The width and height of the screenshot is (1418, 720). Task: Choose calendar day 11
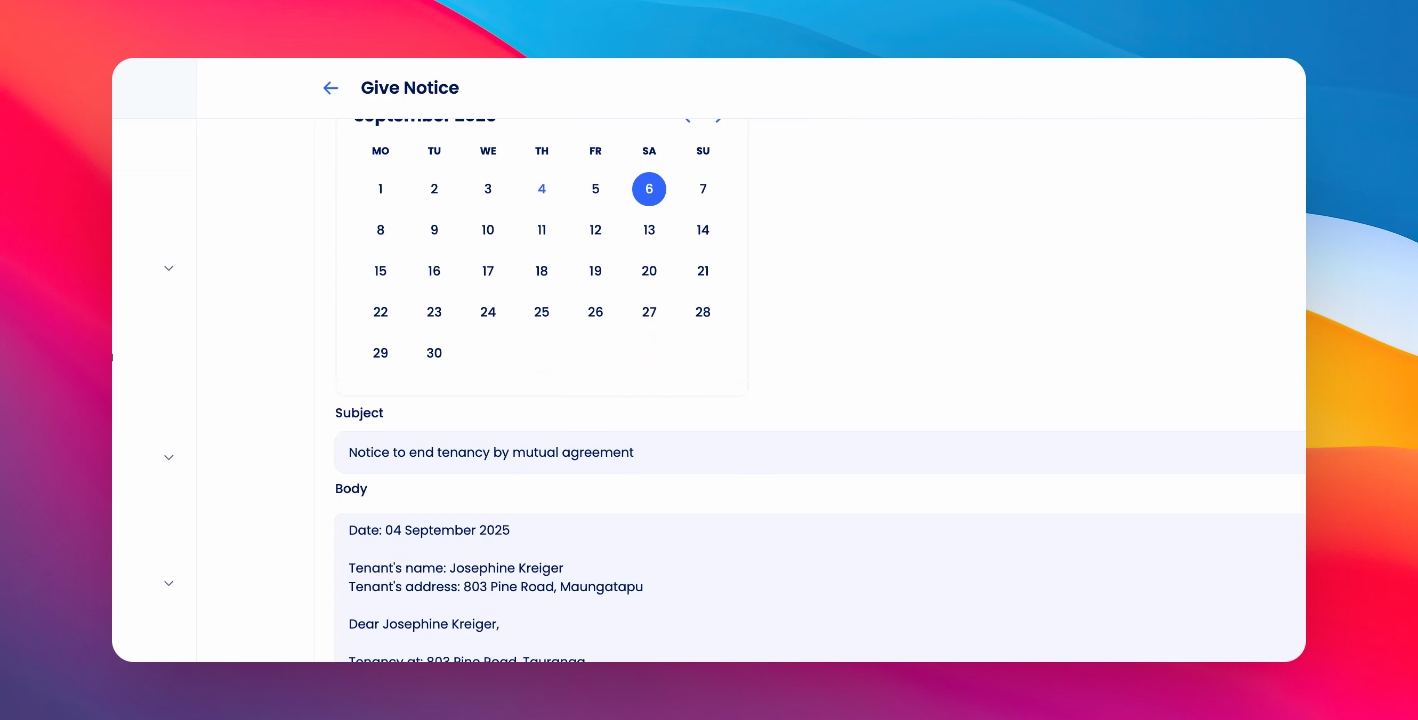pos(542,230)
